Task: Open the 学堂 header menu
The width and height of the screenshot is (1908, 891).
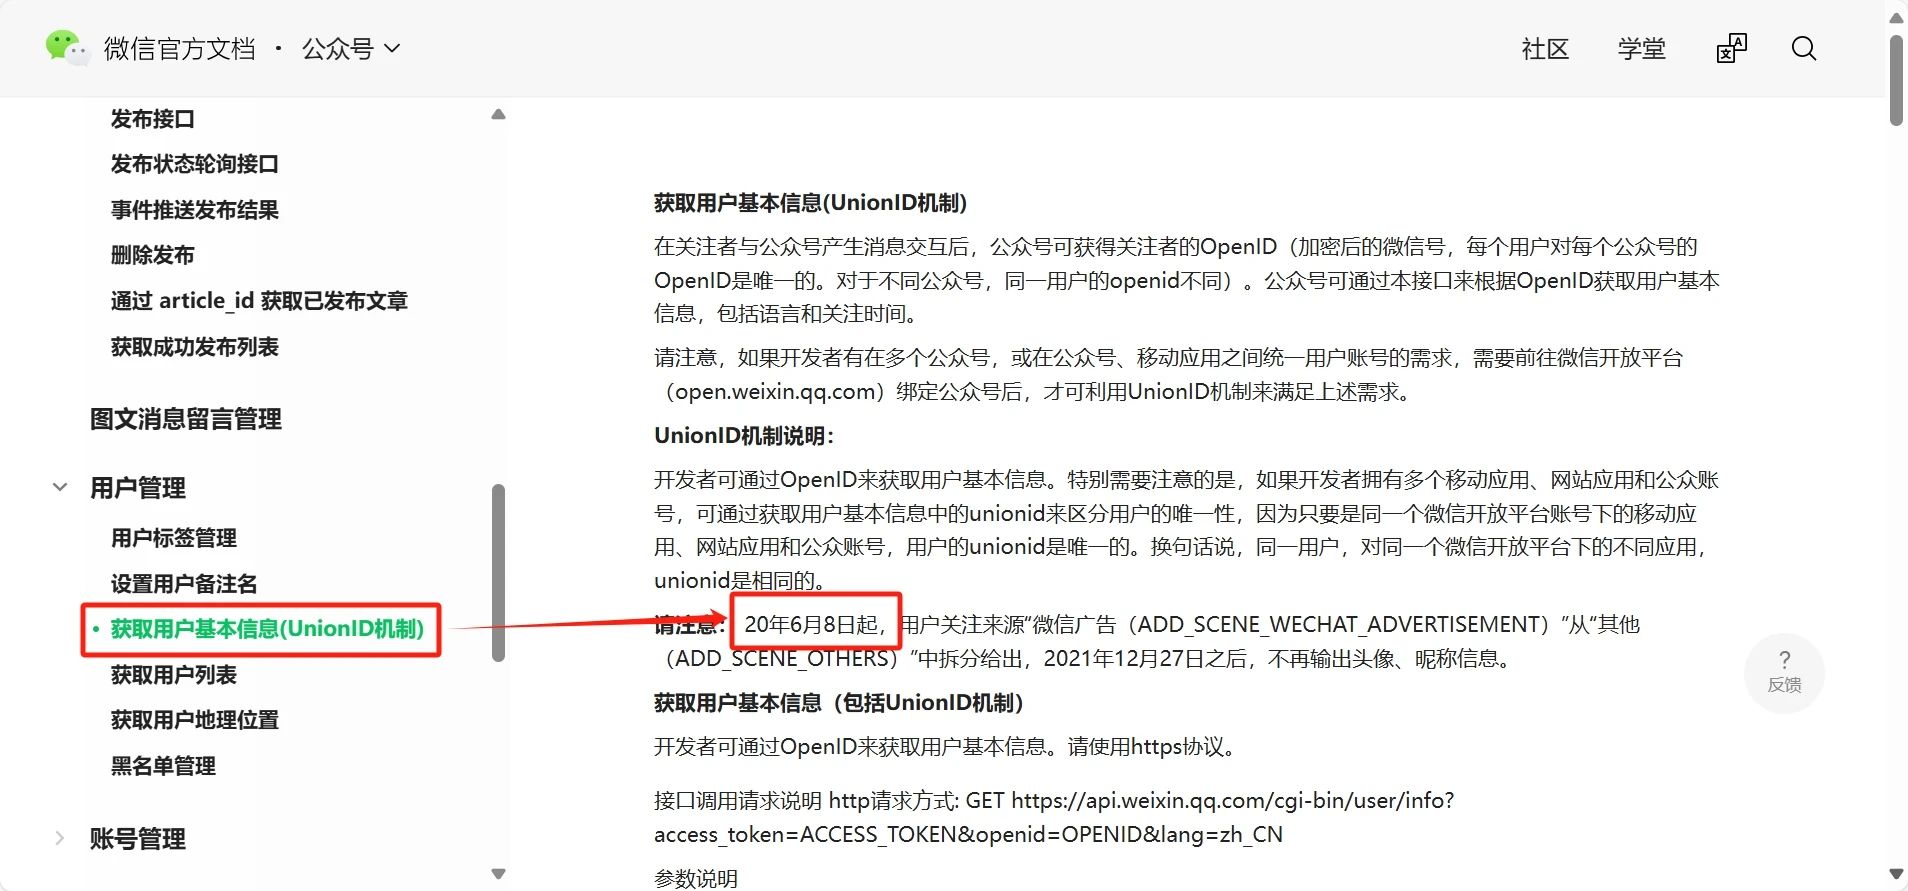Action: pos(1642,48)
